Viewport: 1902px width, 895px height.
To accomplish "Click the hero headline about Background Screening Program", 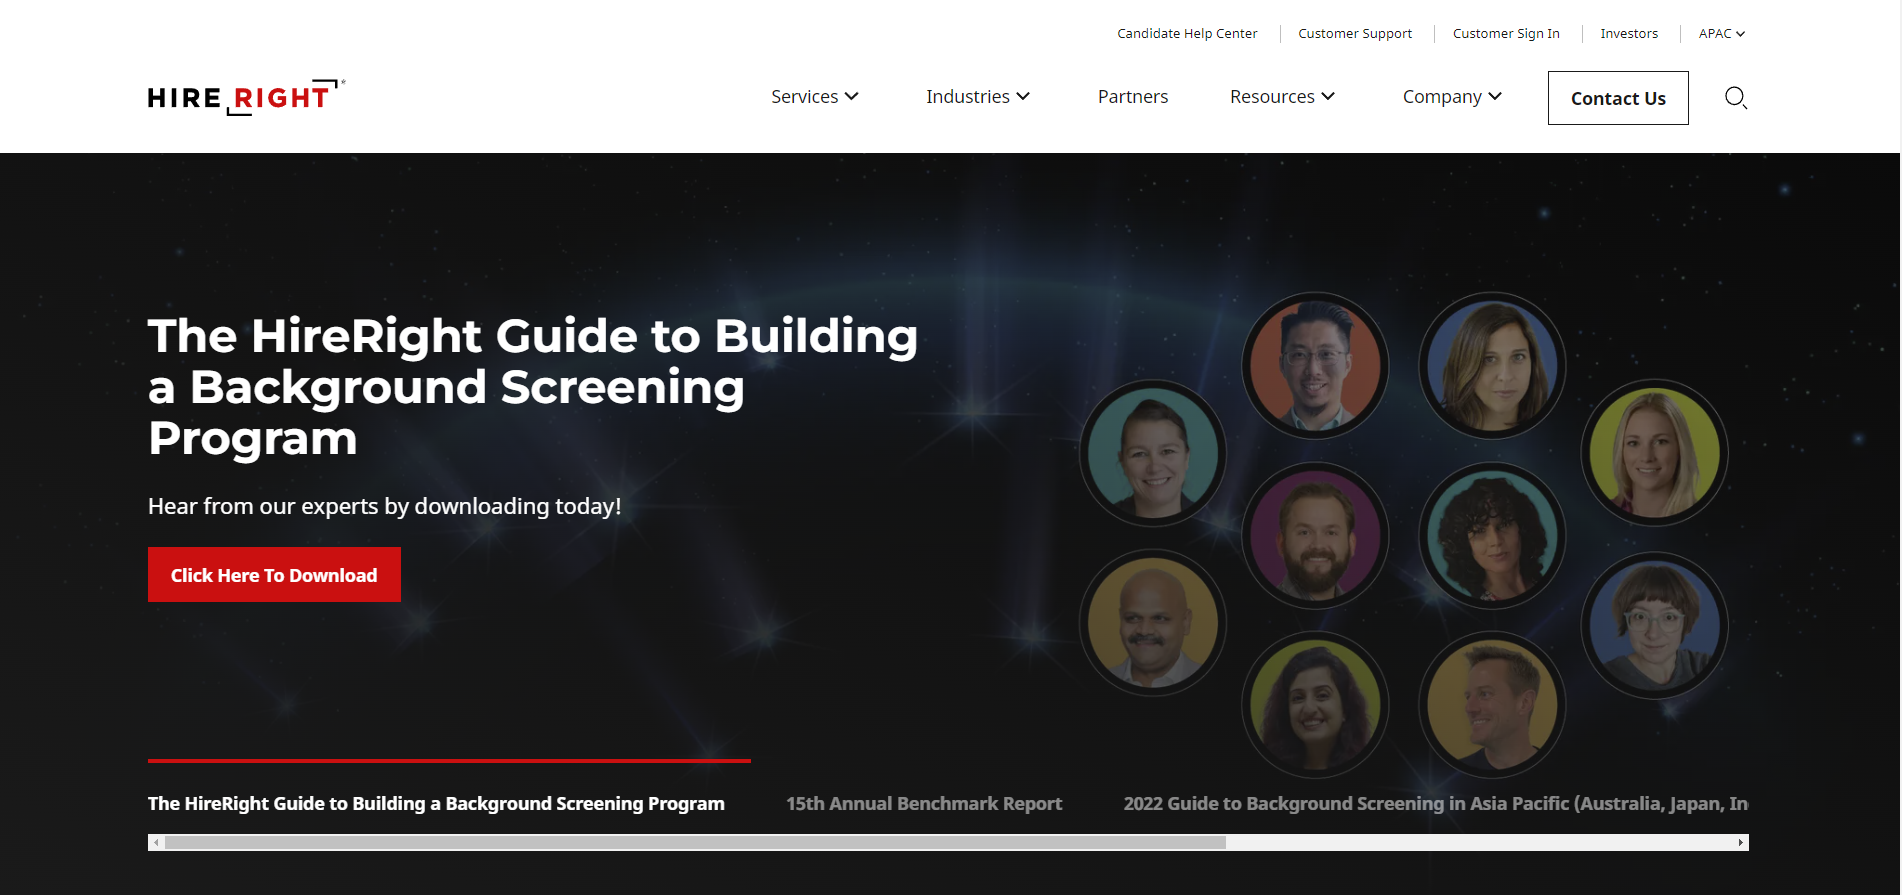I will point(533,387).
